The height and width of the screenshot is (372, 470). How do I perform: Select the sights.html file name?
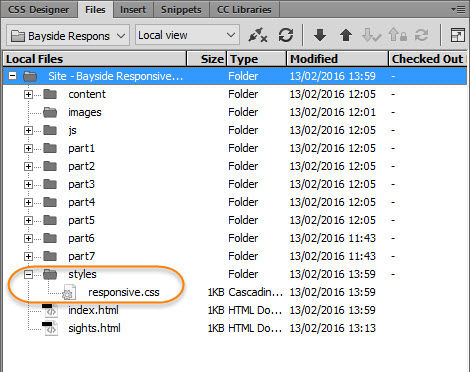tap(94, 328)
